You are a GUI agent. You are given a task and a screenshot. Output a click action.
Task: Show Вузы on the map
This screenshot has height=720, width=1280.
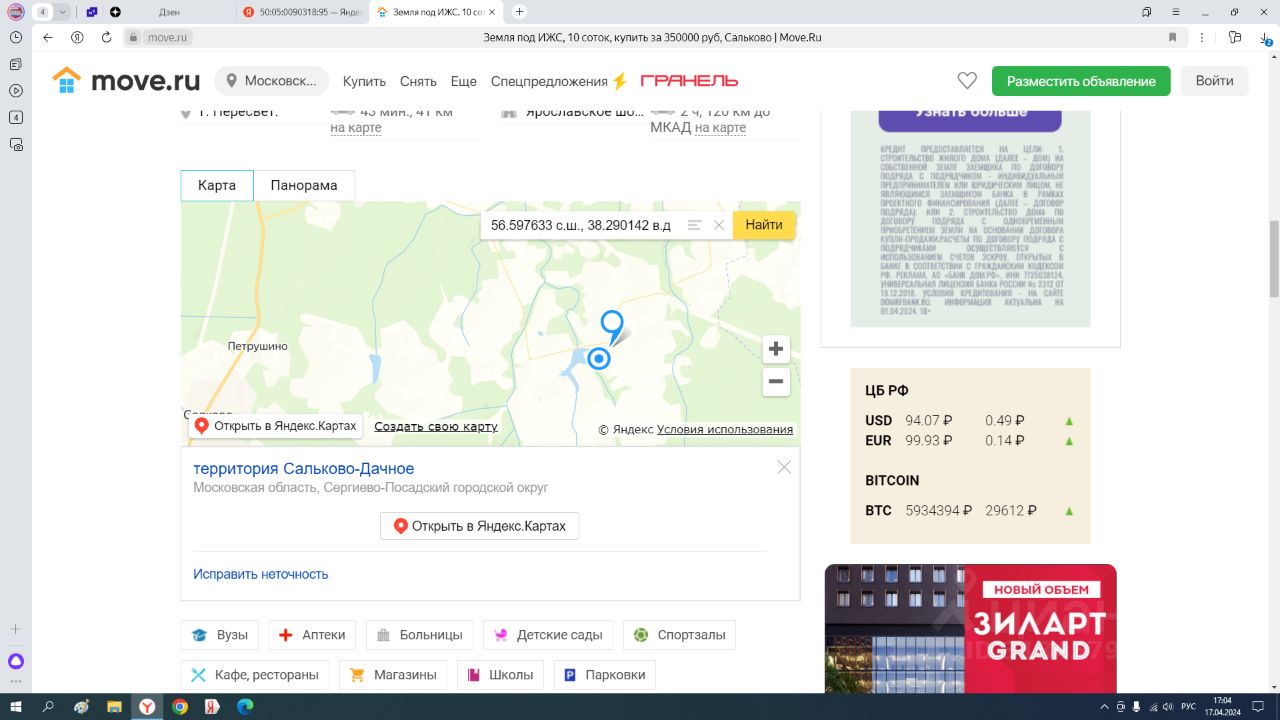click(x=220, y=635)
